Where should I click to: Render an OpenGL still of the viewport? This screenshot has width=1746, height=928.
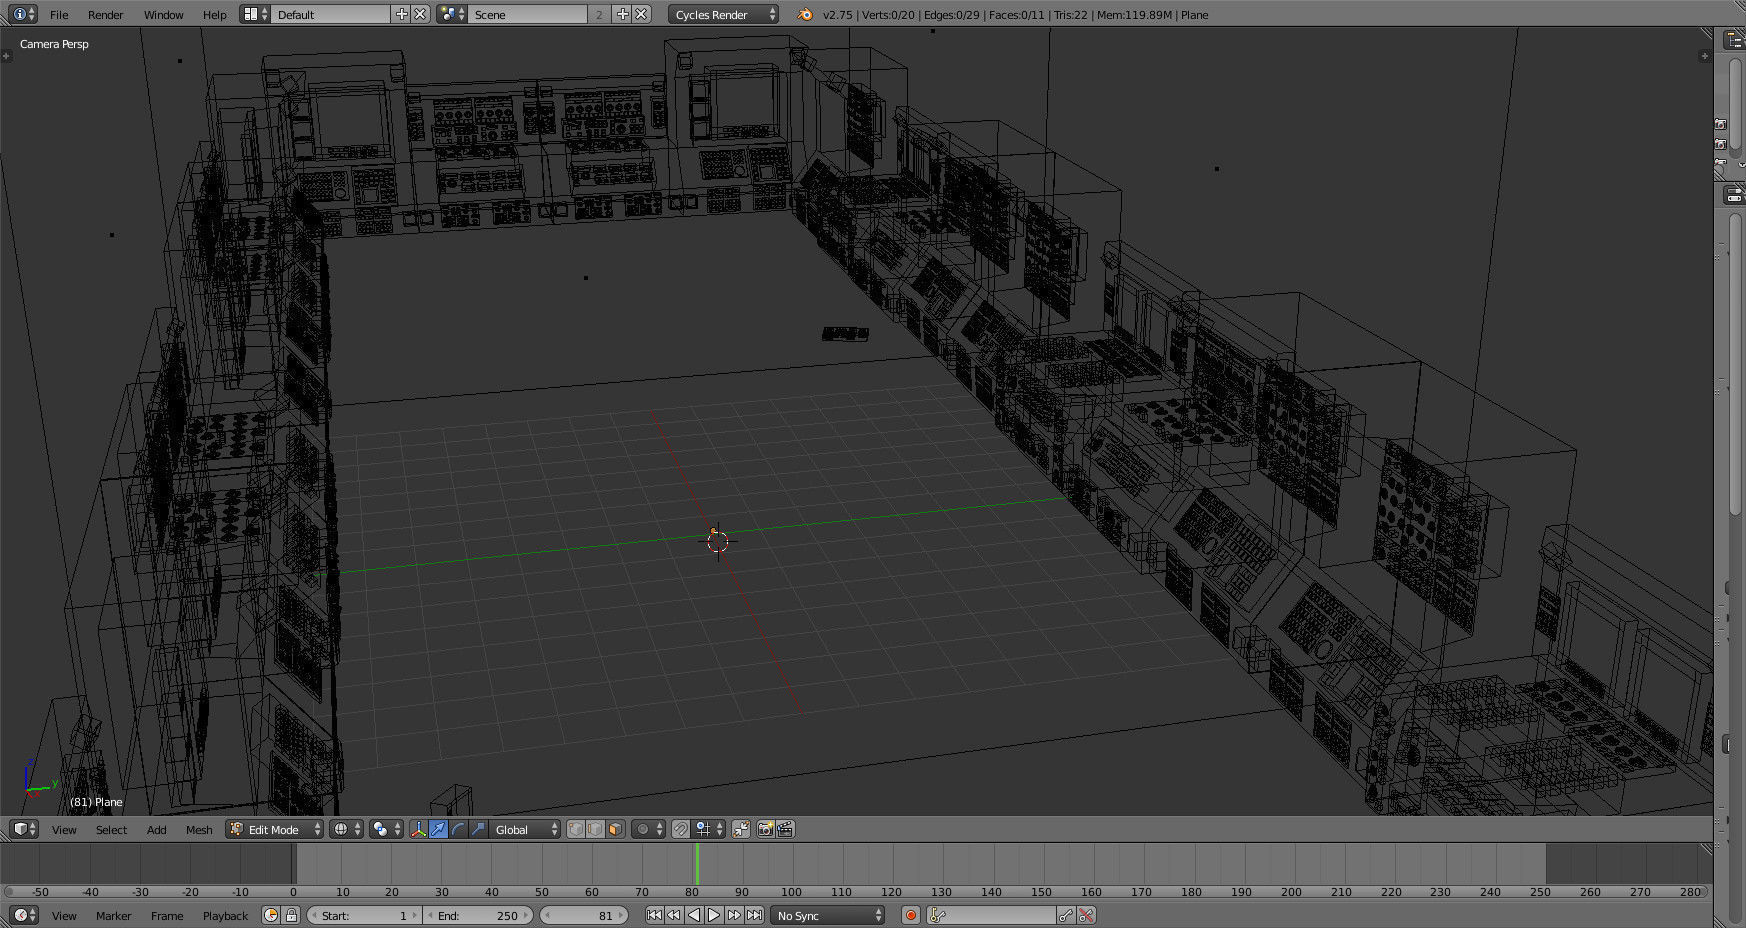click(x=765, y=829)
